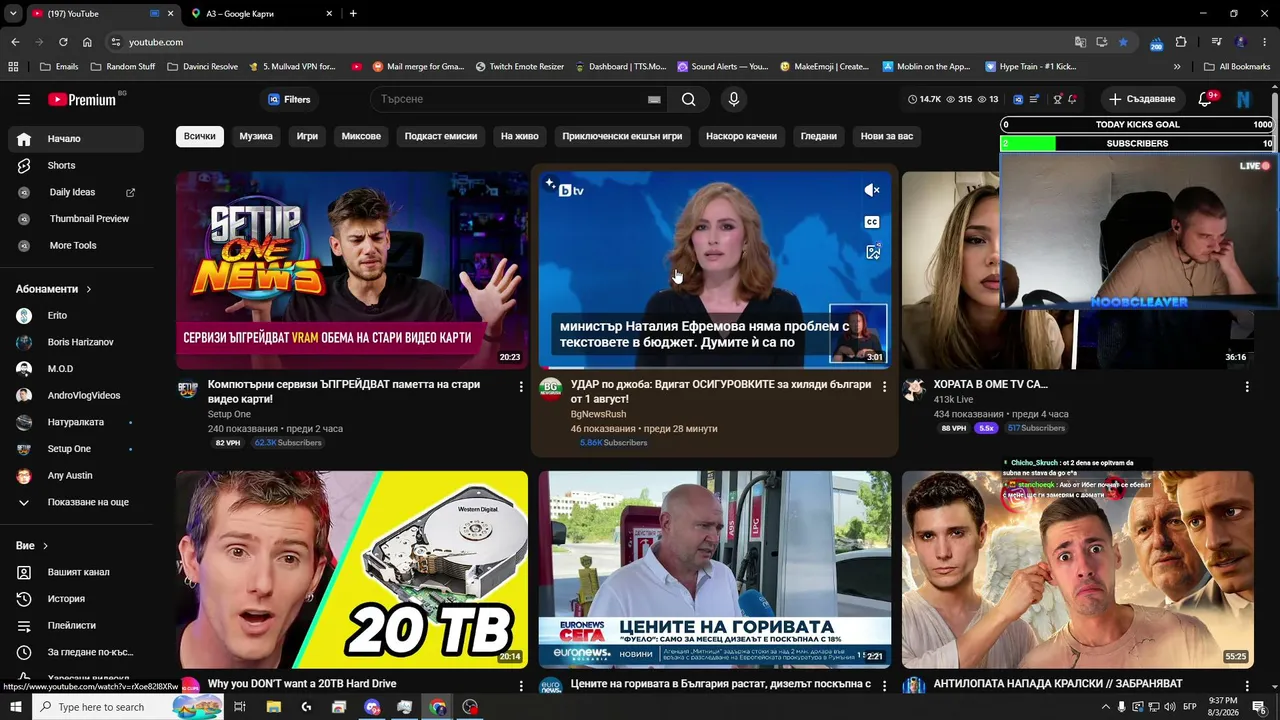
Task: Show more bookmarks with the double chevron
Action: (x=1177, y=67)
